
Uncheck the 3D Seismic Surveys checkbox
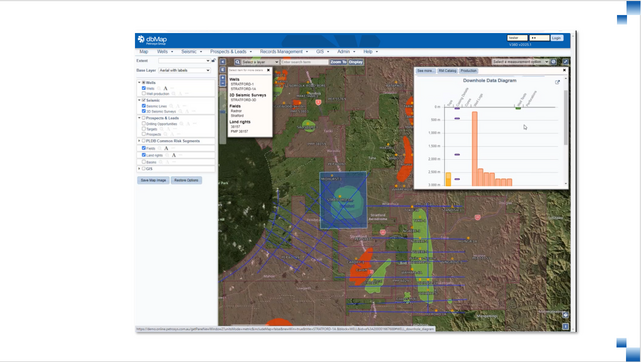pos(144,111)
